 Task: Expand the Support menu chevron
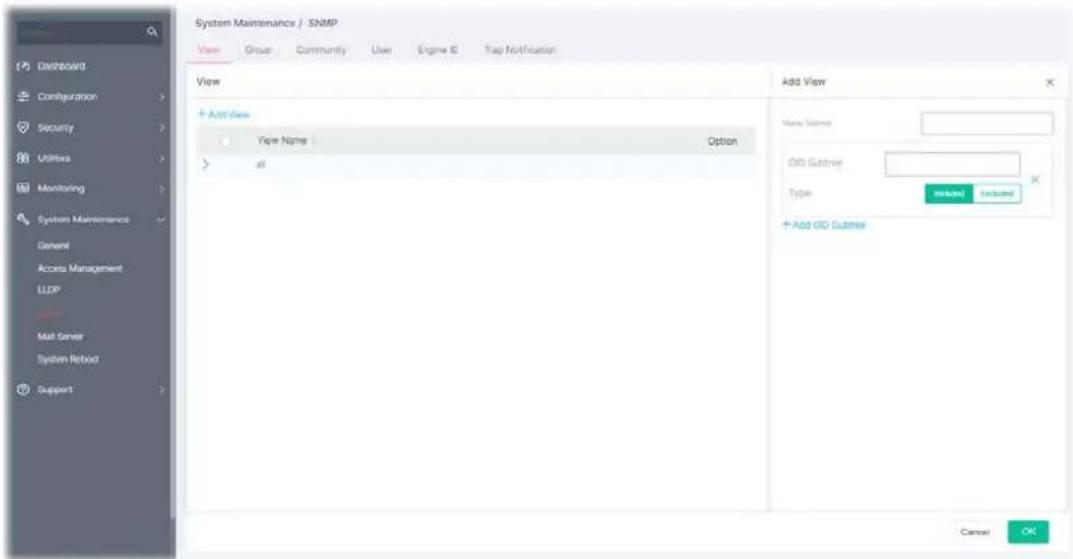click(161, 390)
